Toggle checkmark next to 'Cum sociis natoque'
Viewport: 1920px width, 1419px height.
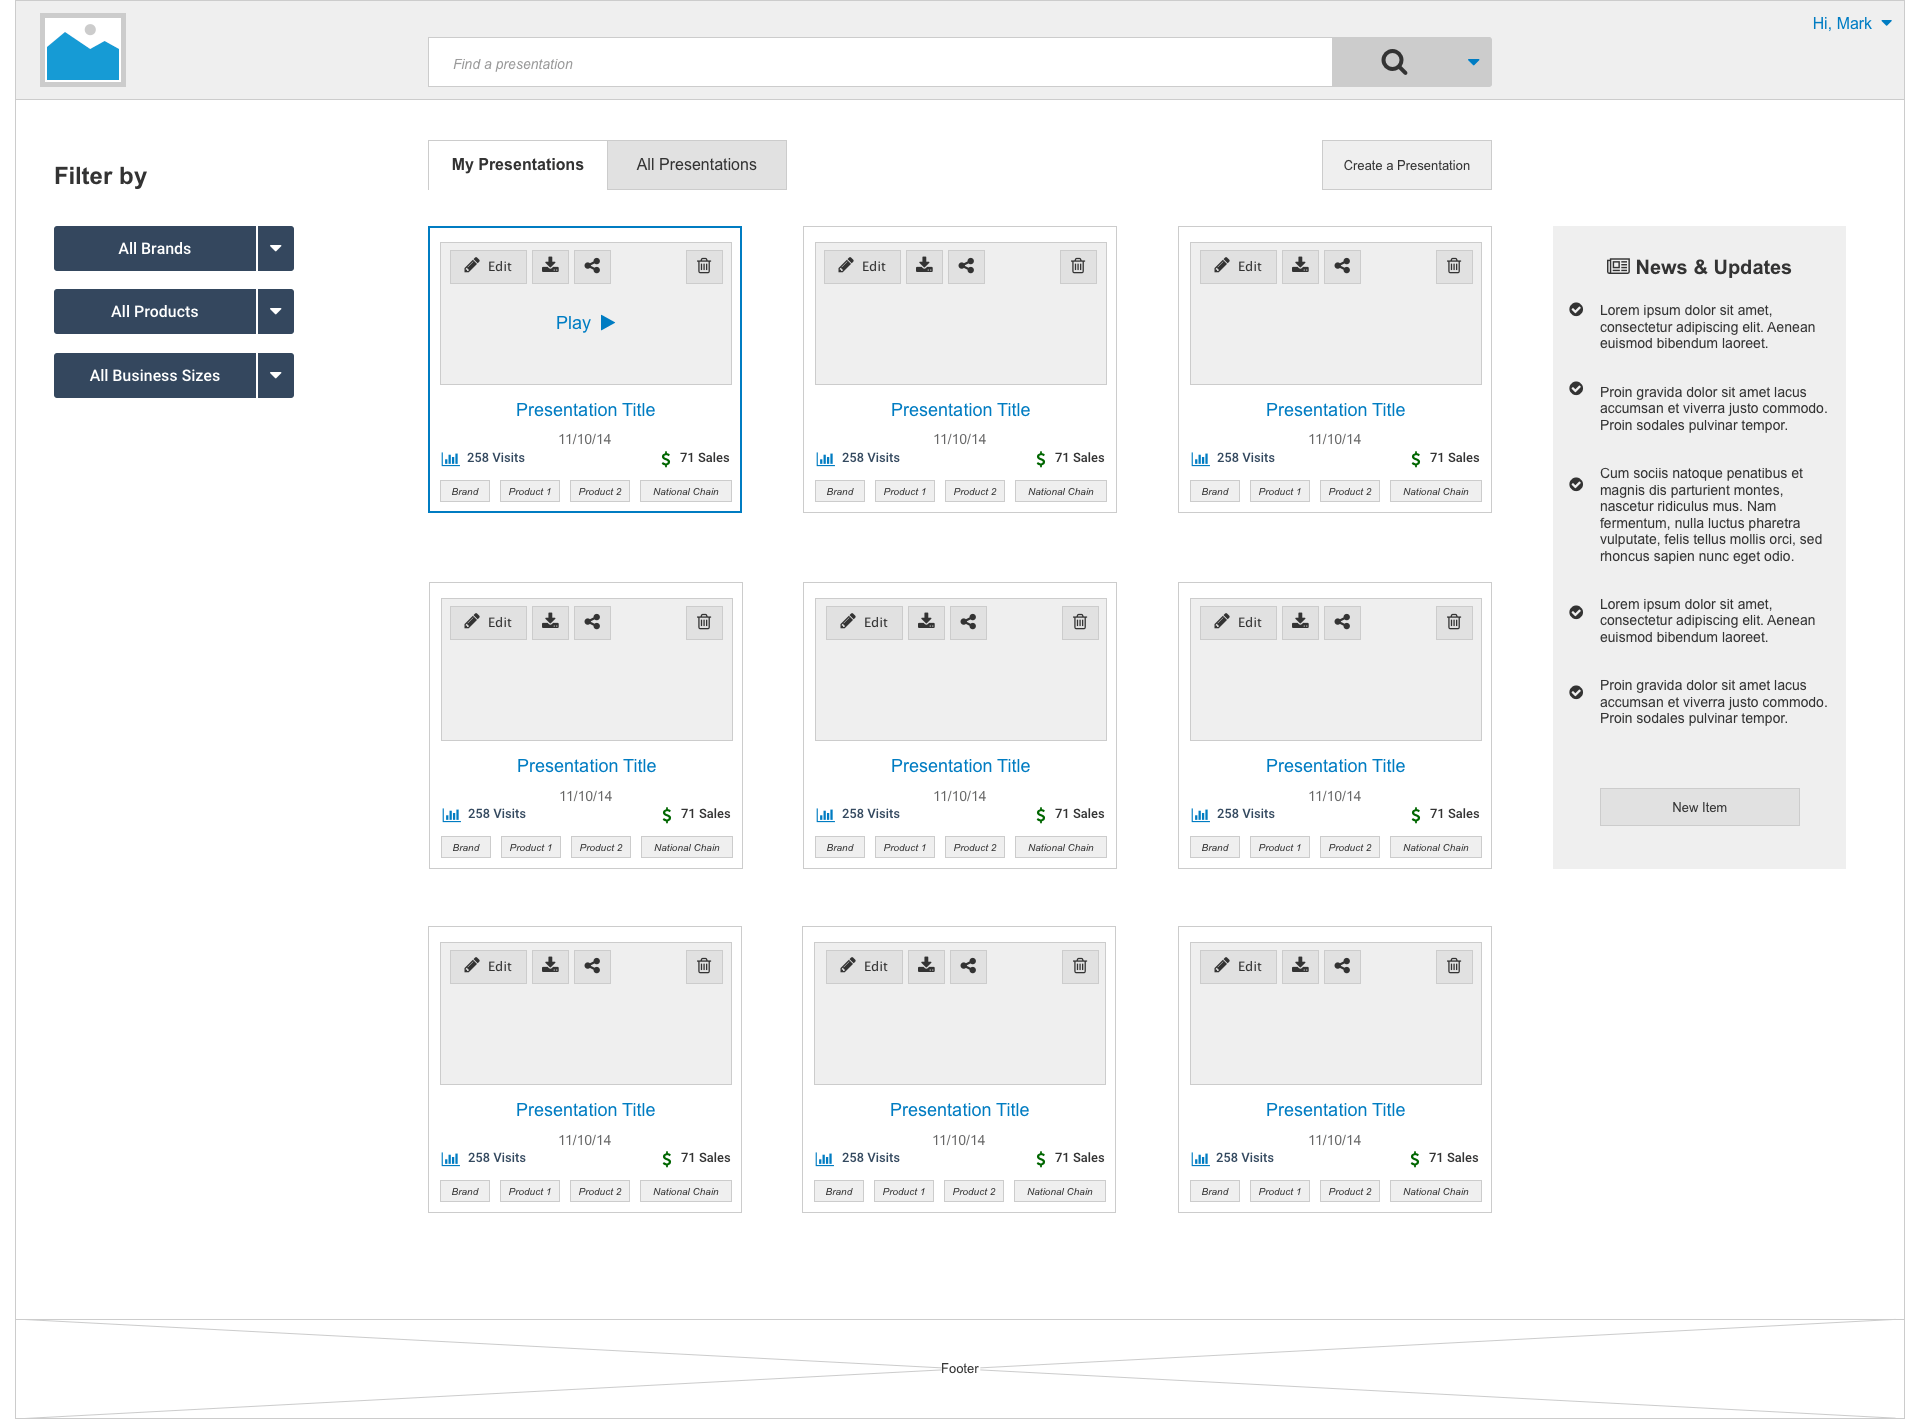(x=1576, y=484)
